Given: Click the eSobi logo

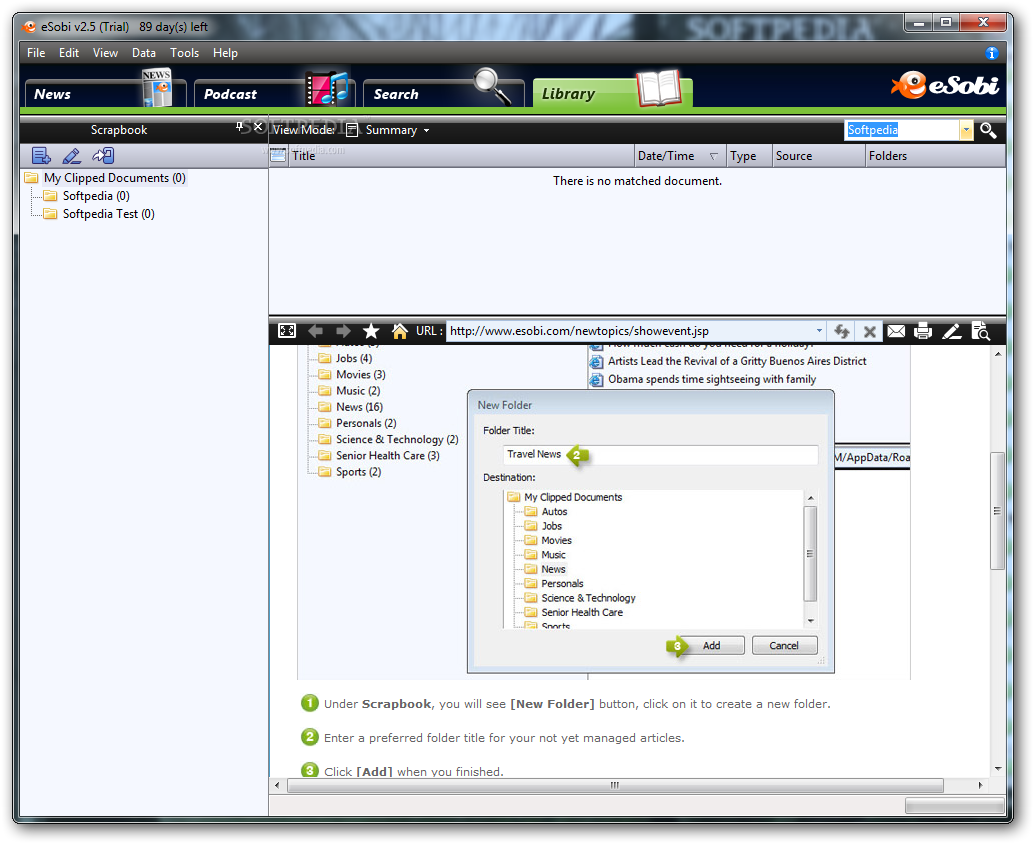Looking at the screenshot, I should click(x=945, y=85).
